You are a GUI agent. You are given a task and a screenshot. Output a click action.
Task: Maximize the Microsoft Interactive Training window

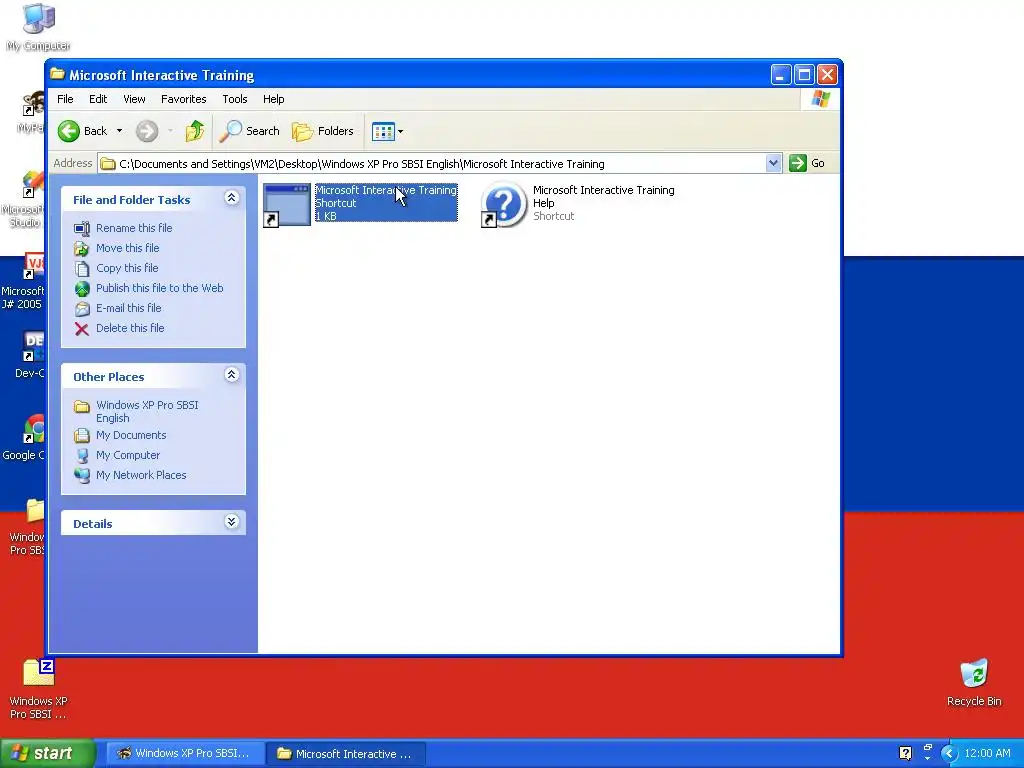tap(804, 74)
